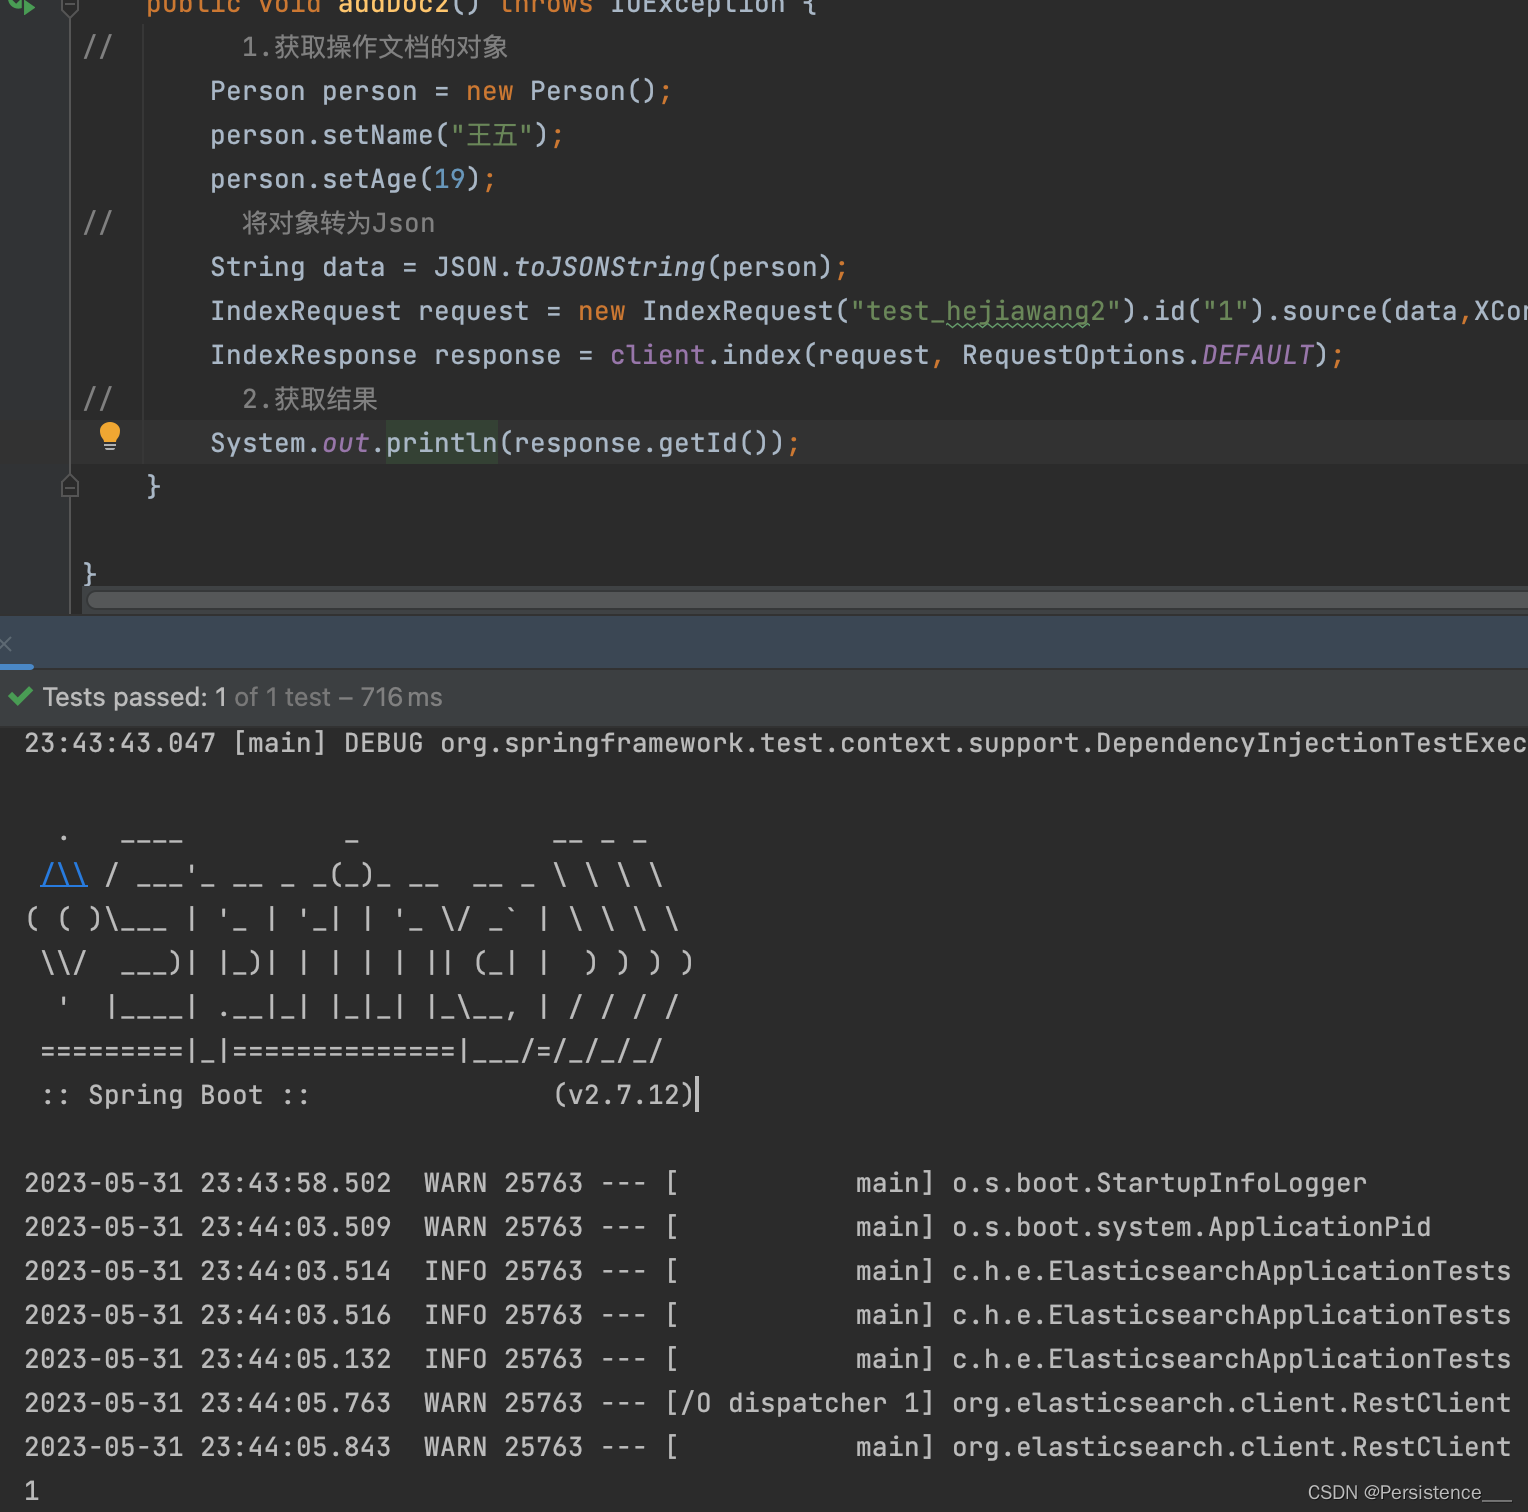
Task: Open the blue /\\ link in the Spring banner
Action: click(x=64, y=875)
